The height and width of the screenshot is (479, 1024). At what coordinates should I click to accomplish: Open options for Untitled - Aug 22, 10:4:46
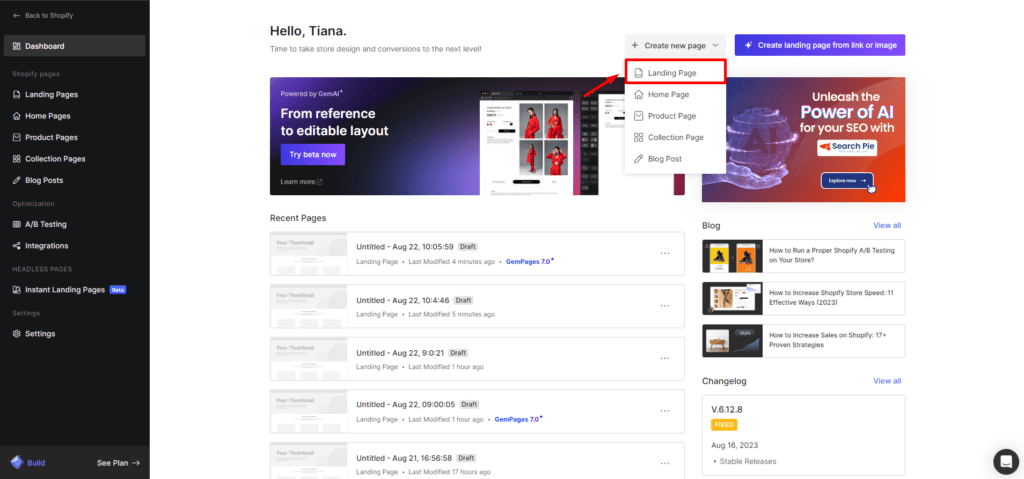[665, 306]
